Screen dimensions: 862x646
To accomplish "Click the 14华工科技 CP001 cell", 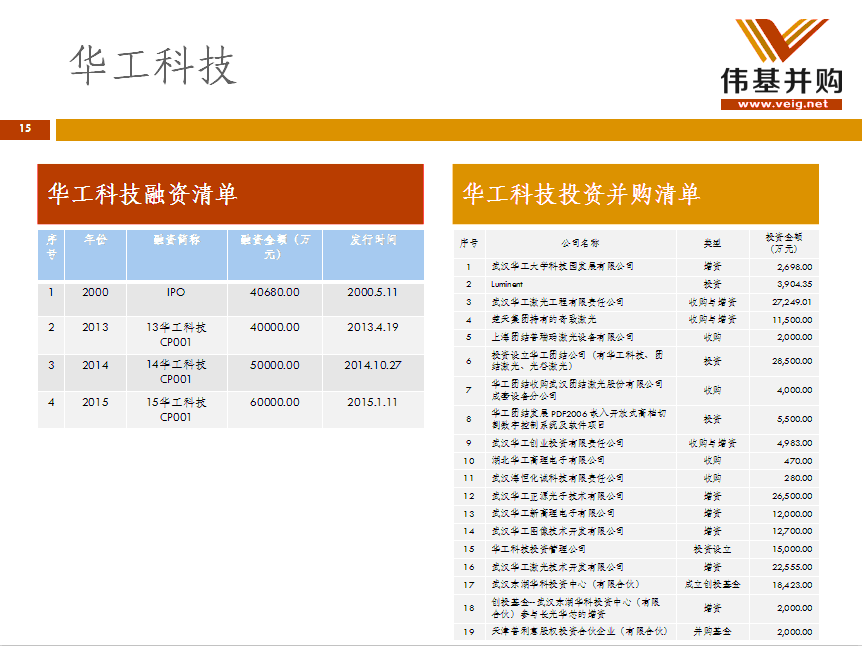I will [176, 372].
